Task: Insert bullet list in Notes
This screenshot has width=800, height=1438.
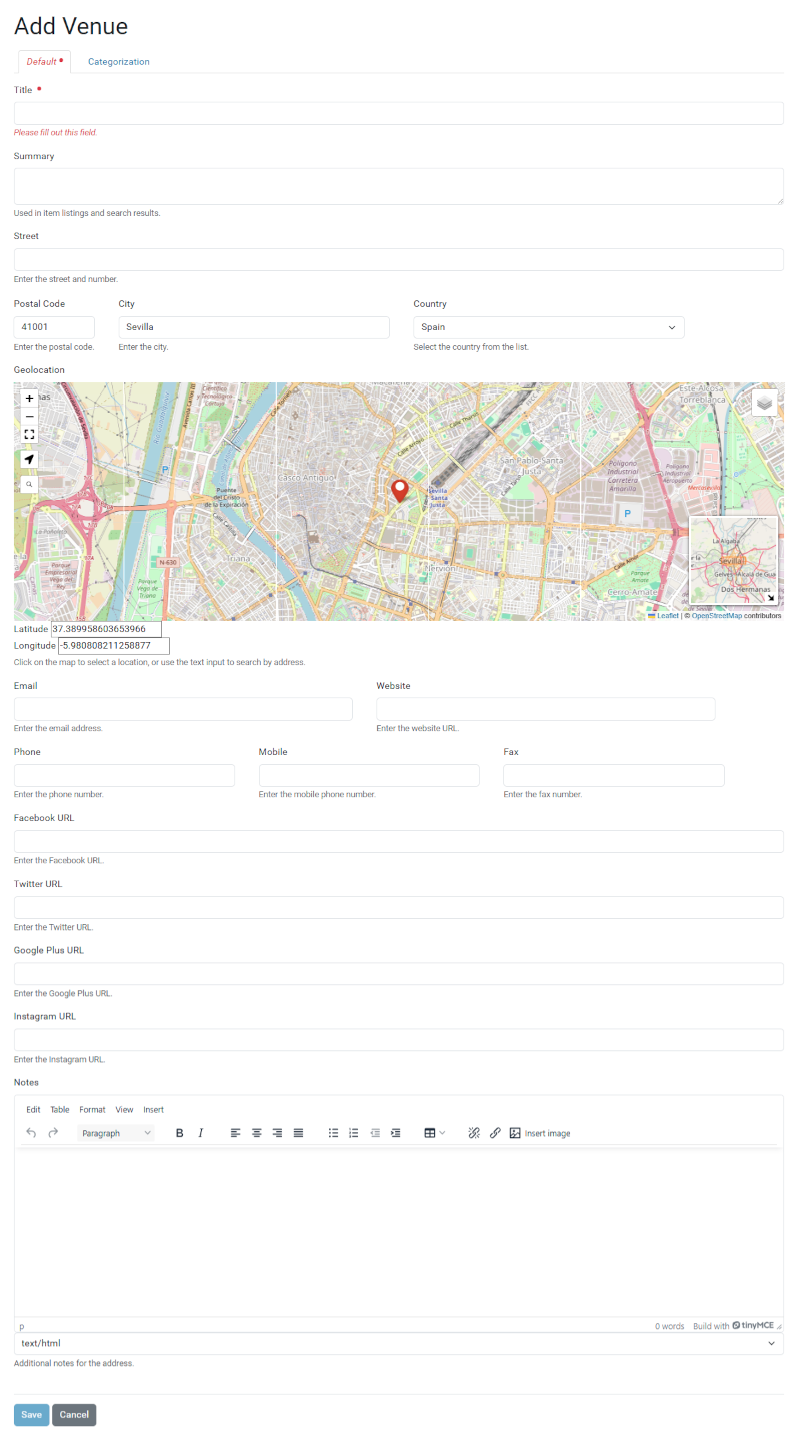Action: (x=333, y=1133)
